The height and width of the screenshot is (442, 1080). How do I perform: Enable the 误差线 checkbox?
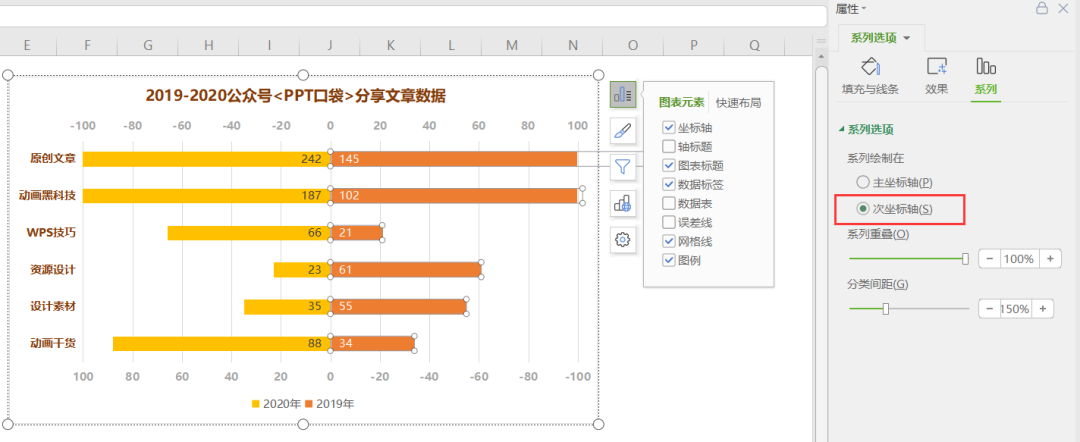pyautogui.click(x=668, y=222)
